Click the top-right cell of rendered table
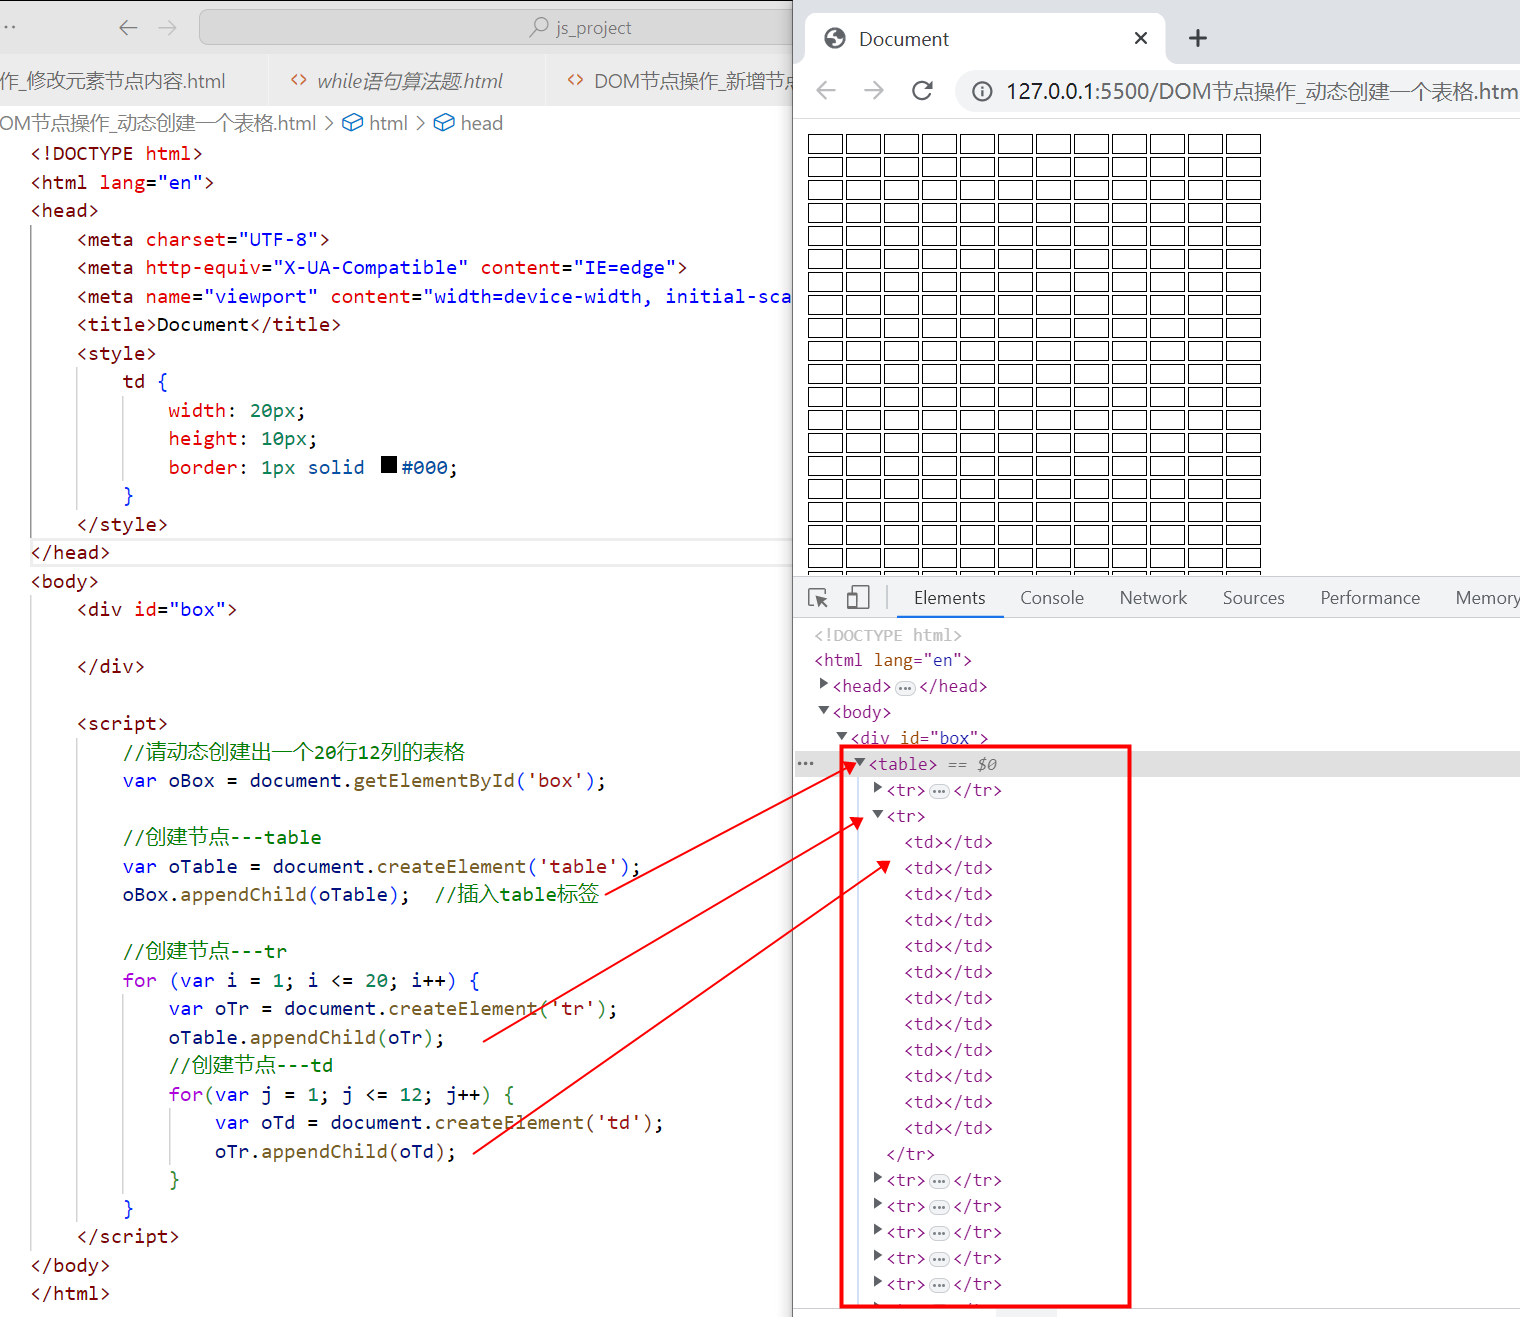This screenshot has height=1317, width=1520. tap(1243, 144)
